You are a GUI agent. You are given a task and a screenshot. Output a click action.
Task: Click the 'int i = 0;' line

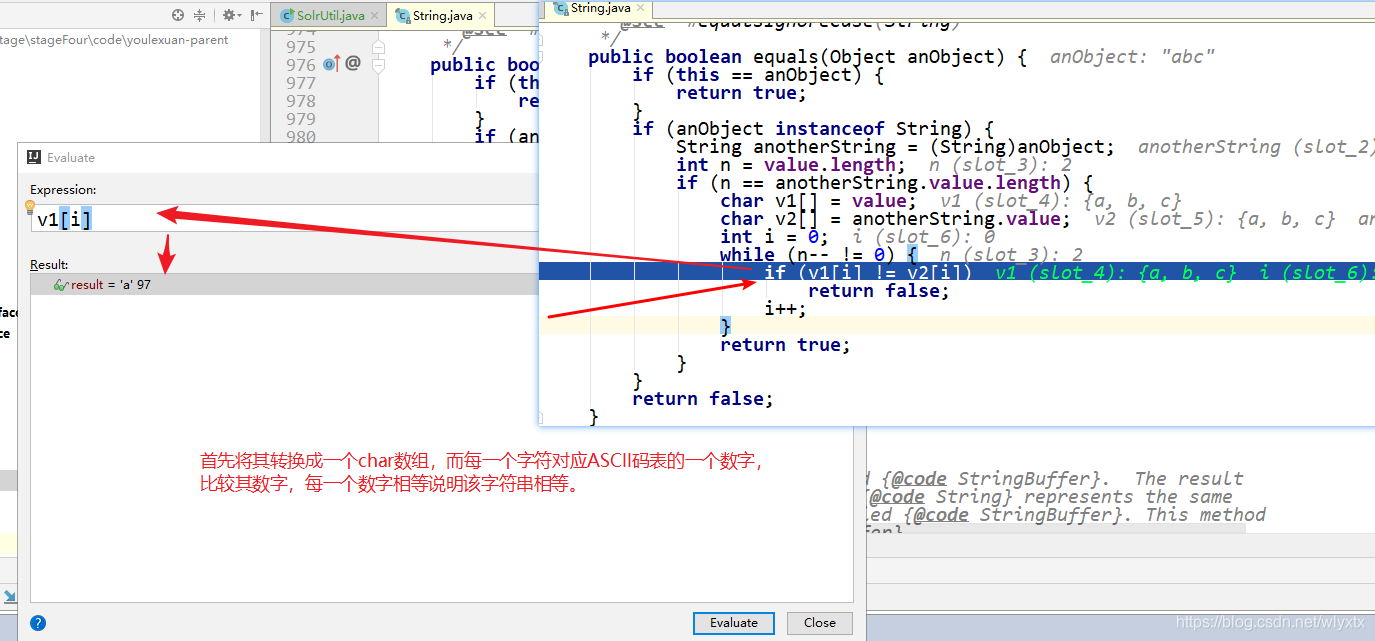(x=774, y=236)
